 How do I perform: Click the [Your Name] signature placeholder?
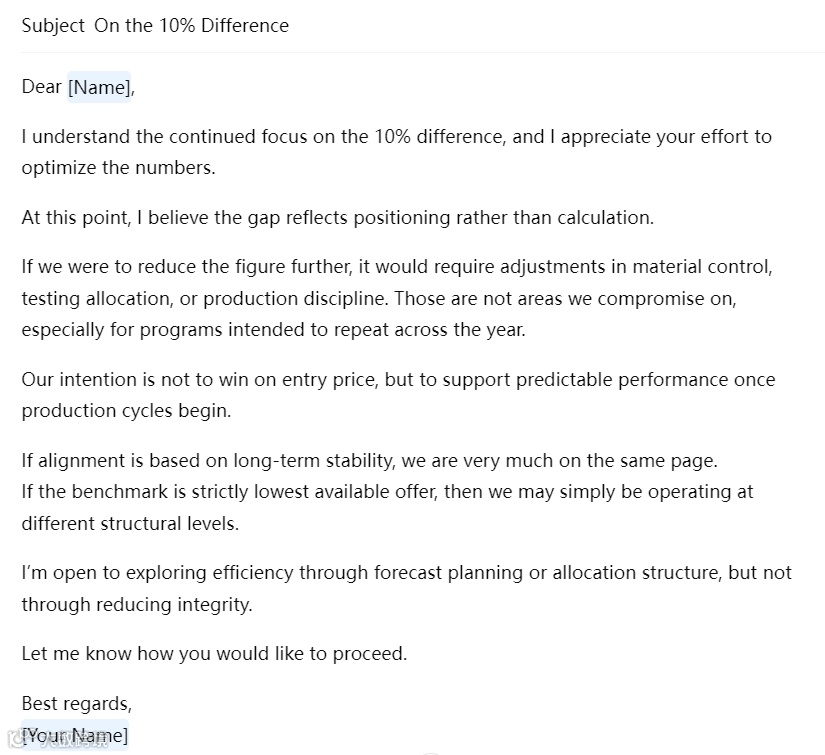pos(75,735)
